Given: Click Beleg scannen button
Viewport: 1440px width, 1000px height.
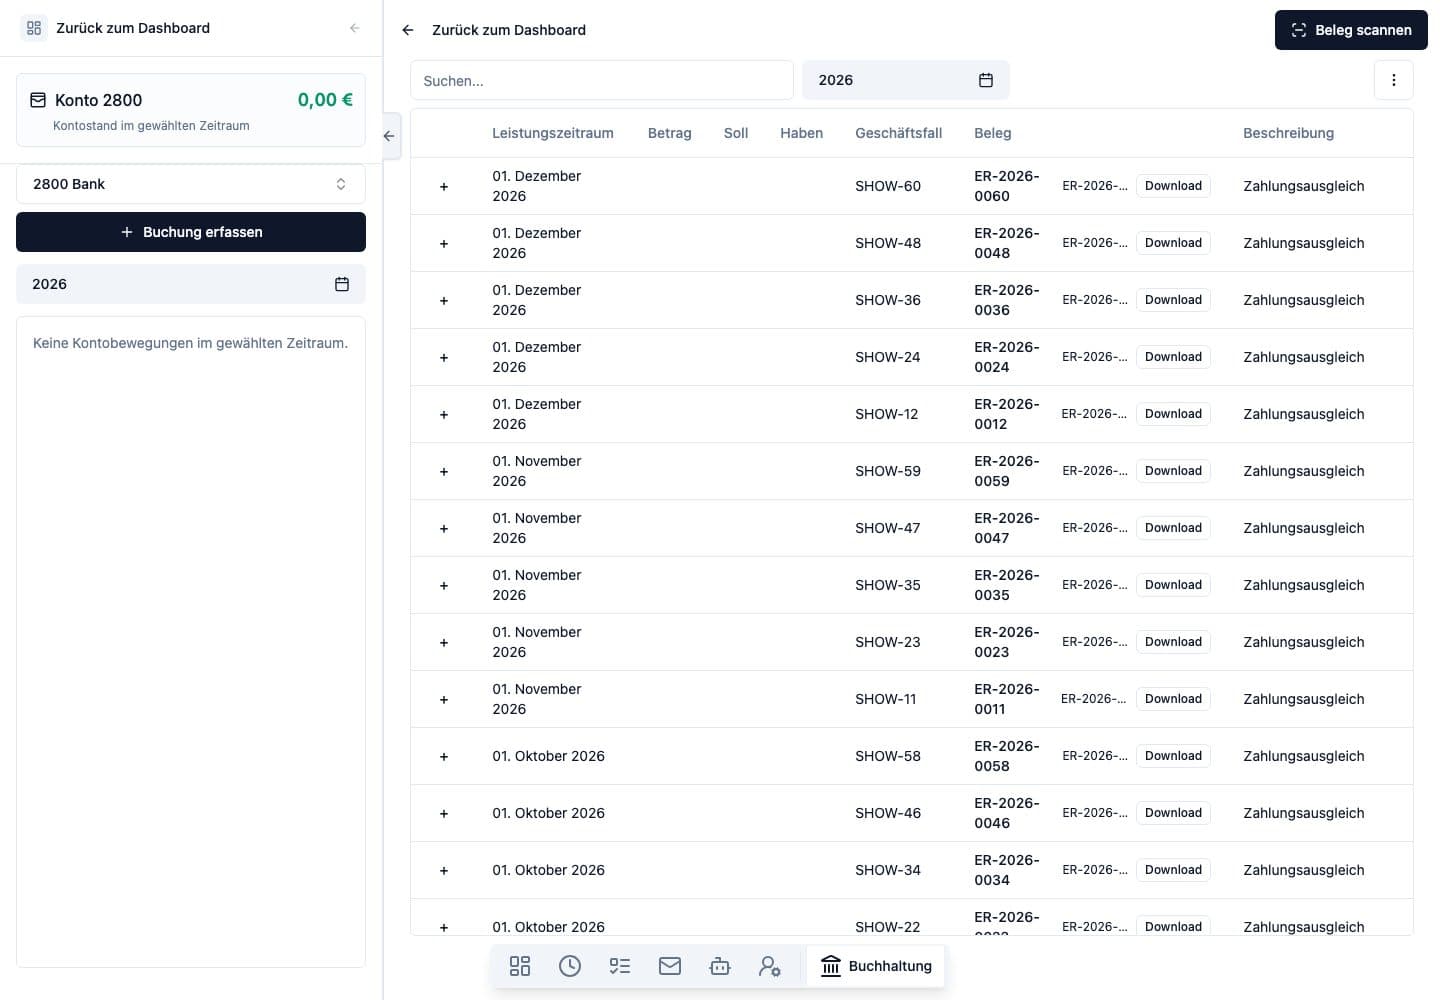Looking at the screenshot, I should tap(1351, 30).
